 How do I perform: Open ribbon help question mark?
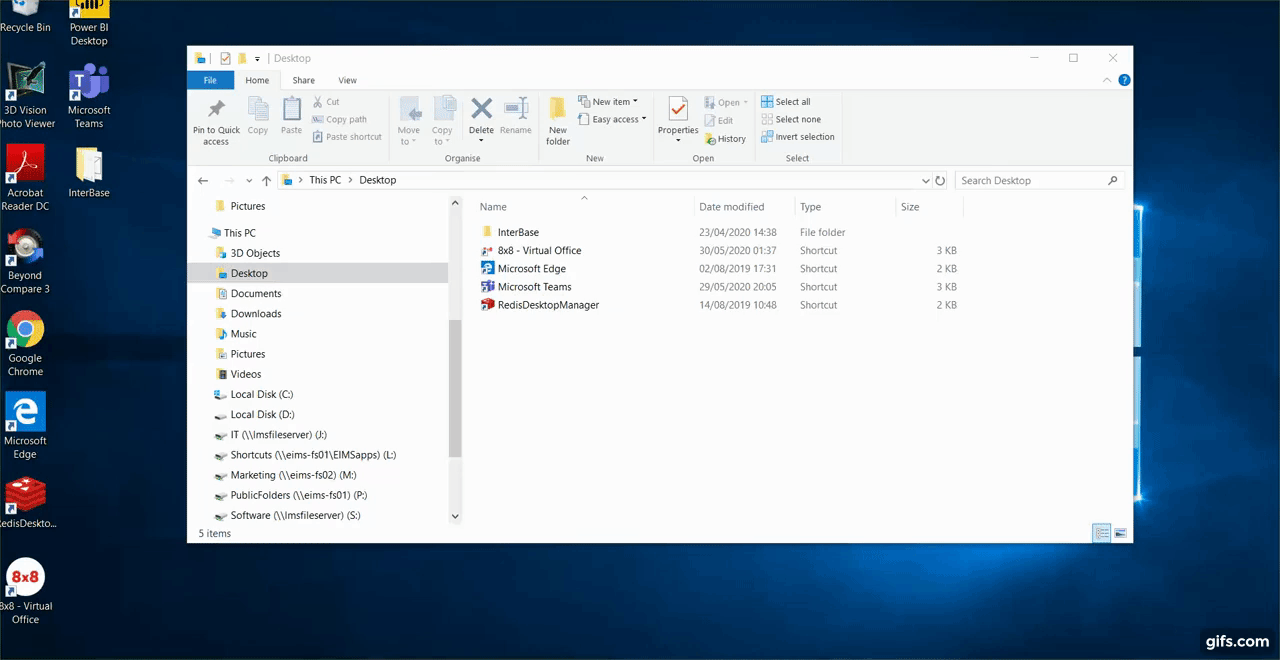coord(1126,80)
